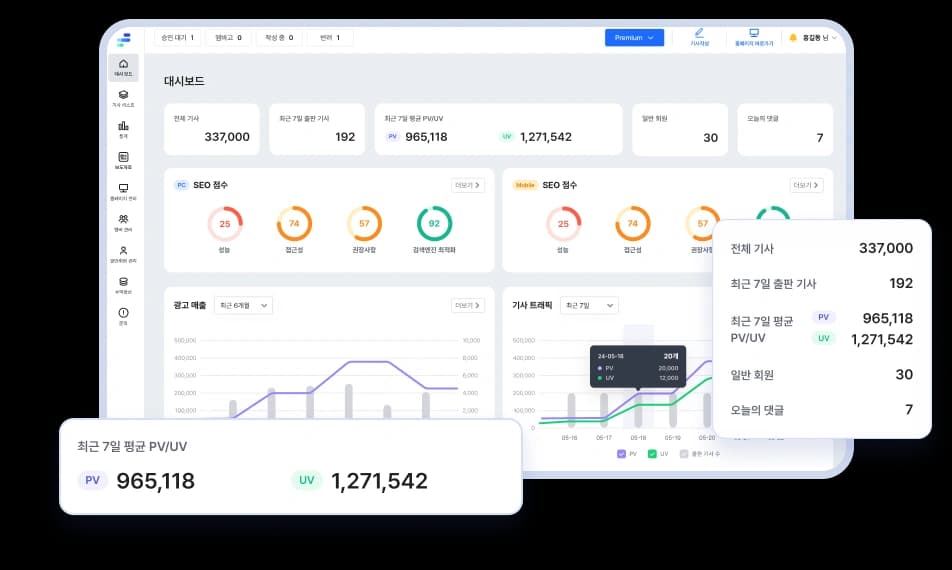Click the notification bell icon
Screen dimensions: 952x570
793,38
